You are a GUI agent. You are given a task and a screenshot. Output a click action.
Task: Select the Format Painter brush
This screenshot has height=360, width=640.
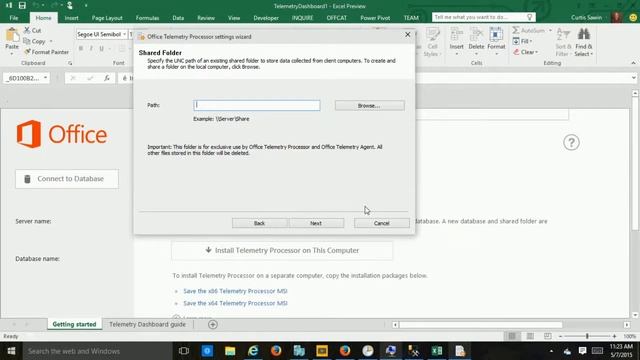(27, 52)
